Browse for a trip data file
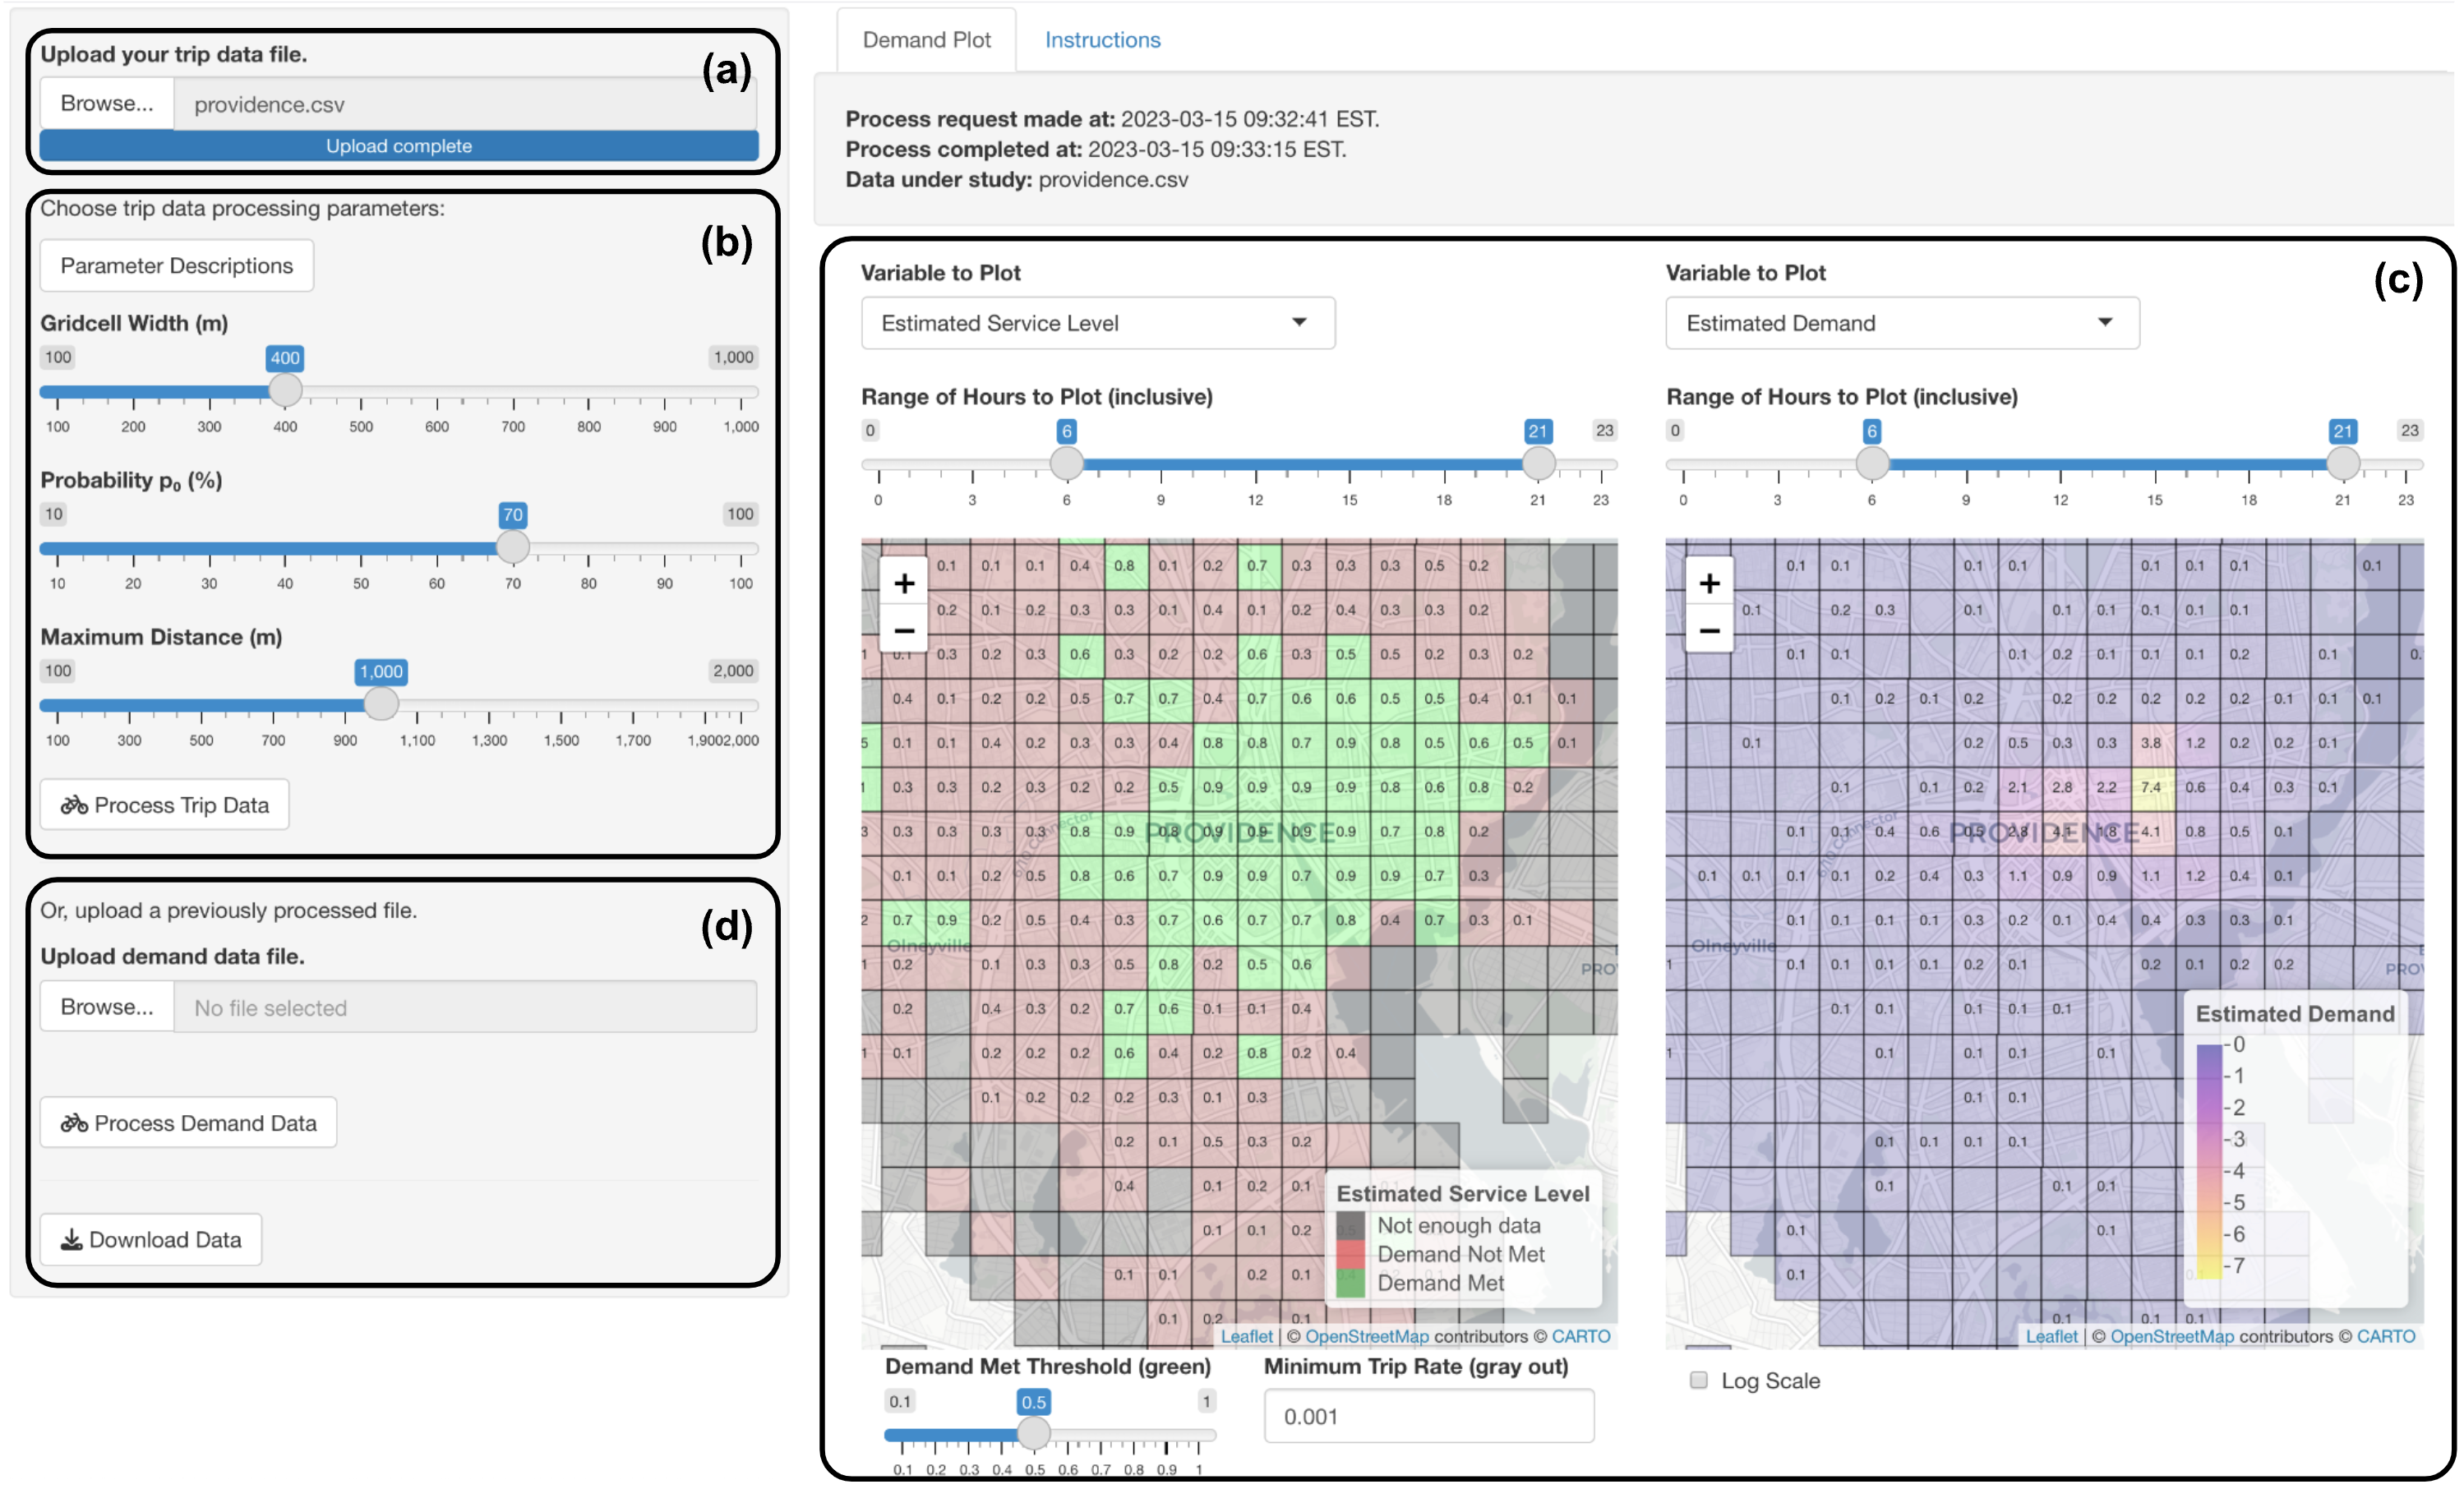The width and height of the screenshot is (2464, 1489). click(x=107, y=104)
